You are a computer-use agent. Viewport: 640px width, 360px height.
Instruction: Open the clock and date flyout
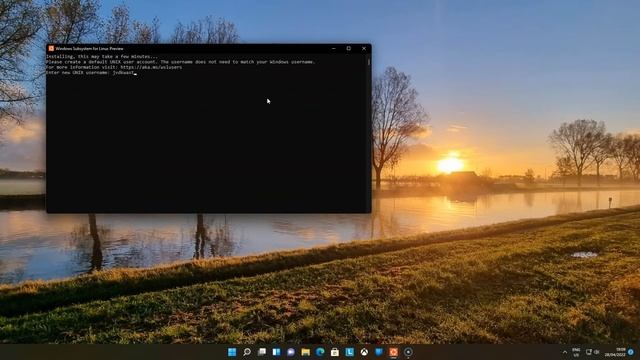click(615, 352)
